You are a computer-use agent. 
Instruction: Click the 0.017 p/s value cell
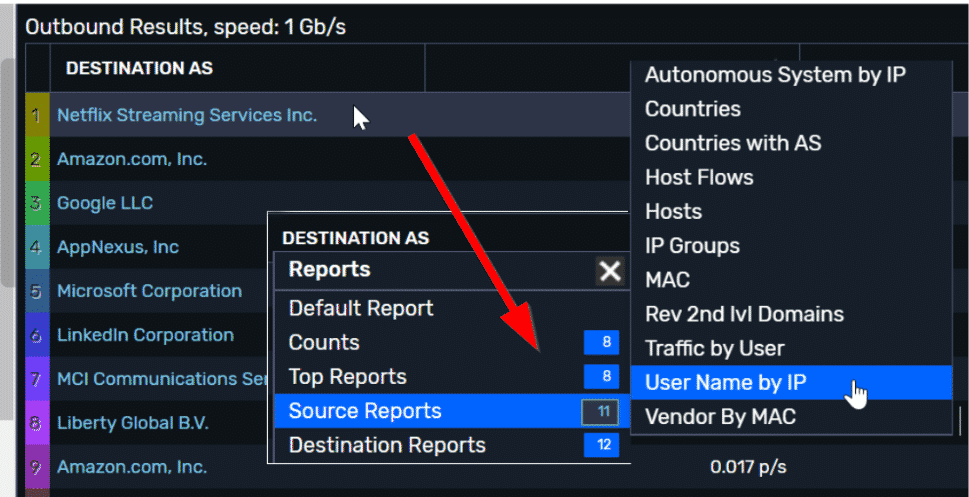(x=748, y=467)
